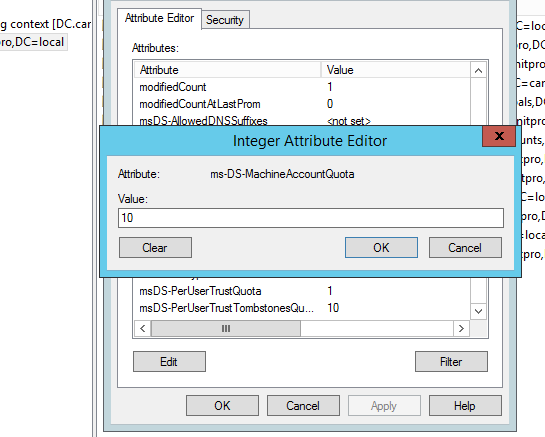Cancel the Integer Attribute Editor dialog
The height and width of the screenshot is (437, 545).
465,248
